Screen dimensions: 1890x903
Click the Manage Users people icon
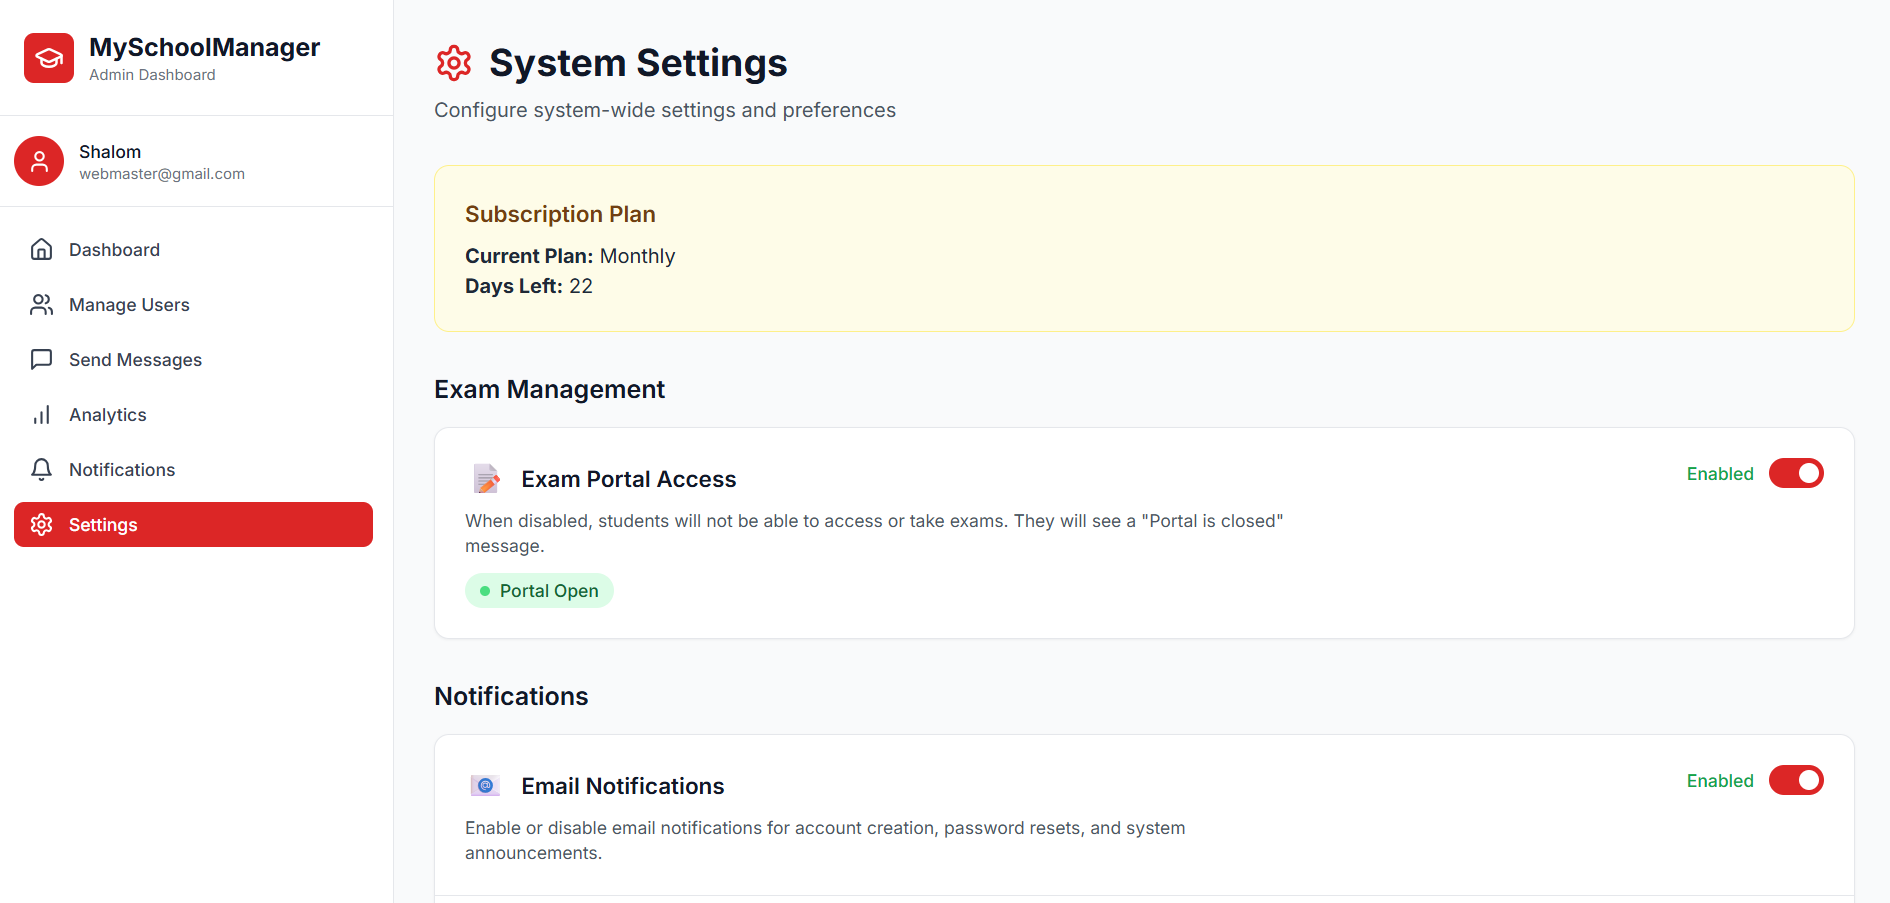41,304
